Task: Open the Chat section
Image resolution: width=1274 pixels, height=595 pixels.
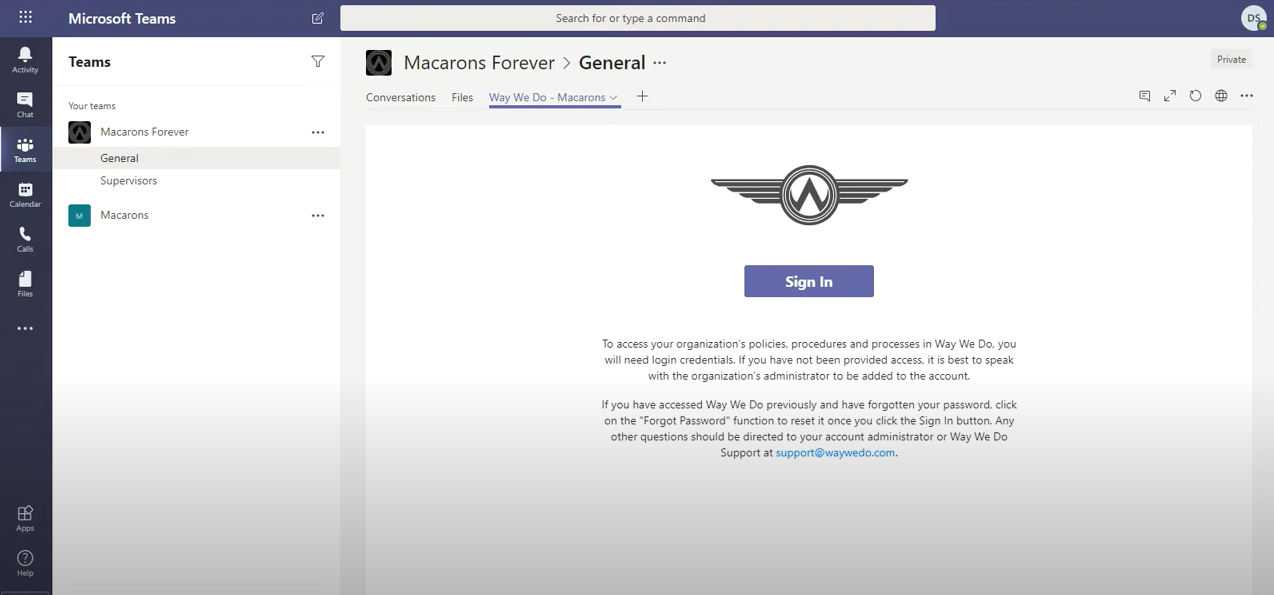Action: [x=25, y=104]
